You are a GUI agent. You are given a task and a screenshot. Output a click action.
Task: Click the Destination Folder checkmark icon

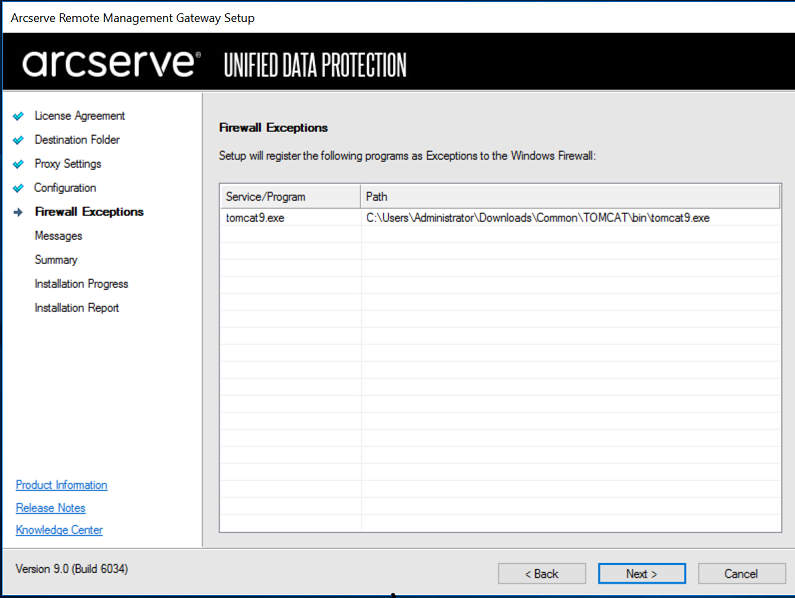click(x=18, y=140)
